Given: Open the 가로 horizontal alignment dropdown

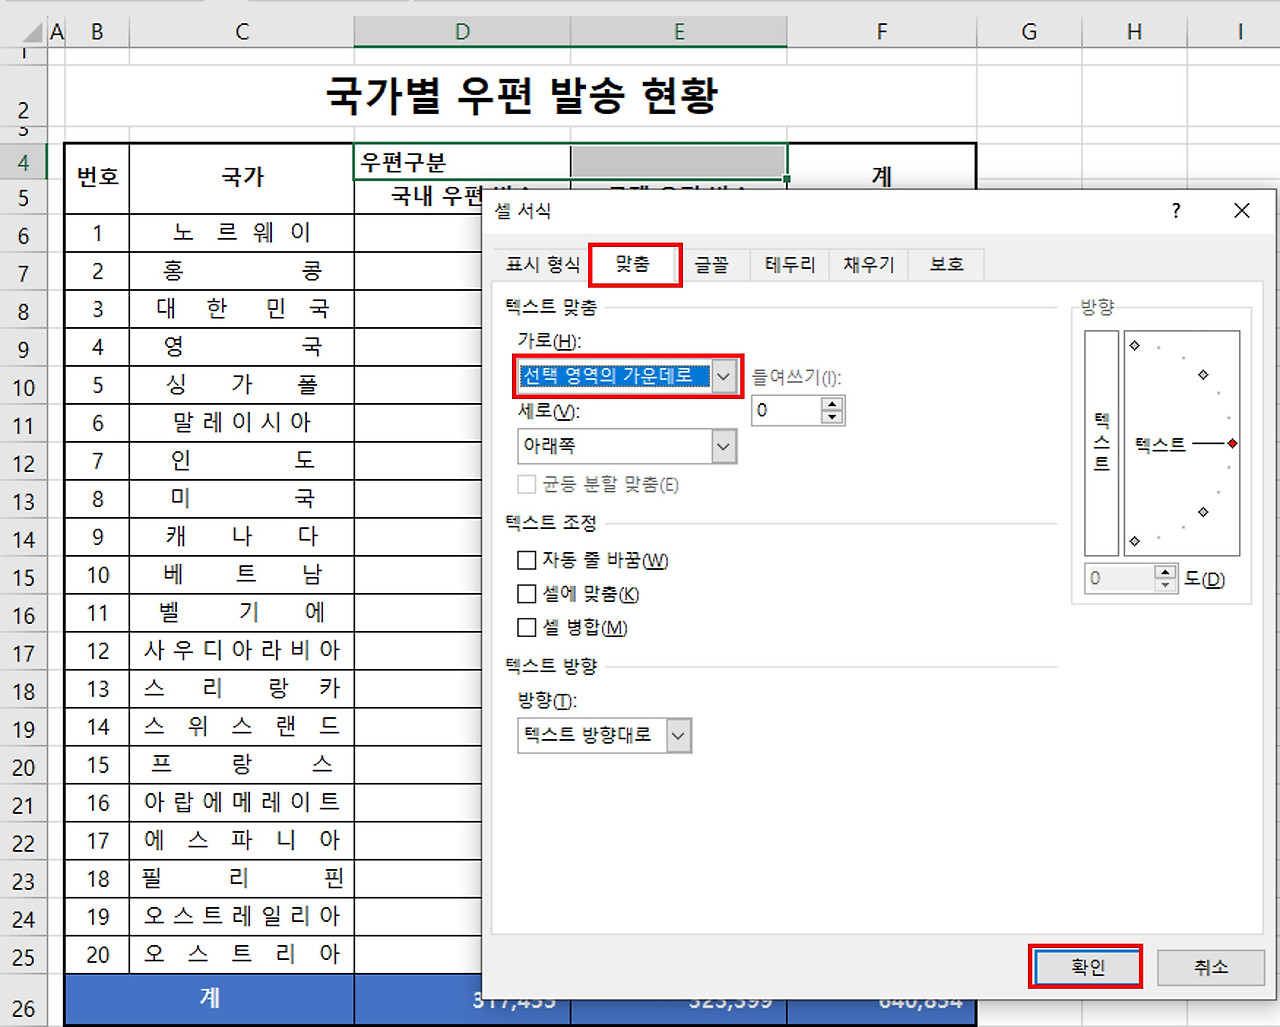Looking at the screenshot, I should [723, 376].
